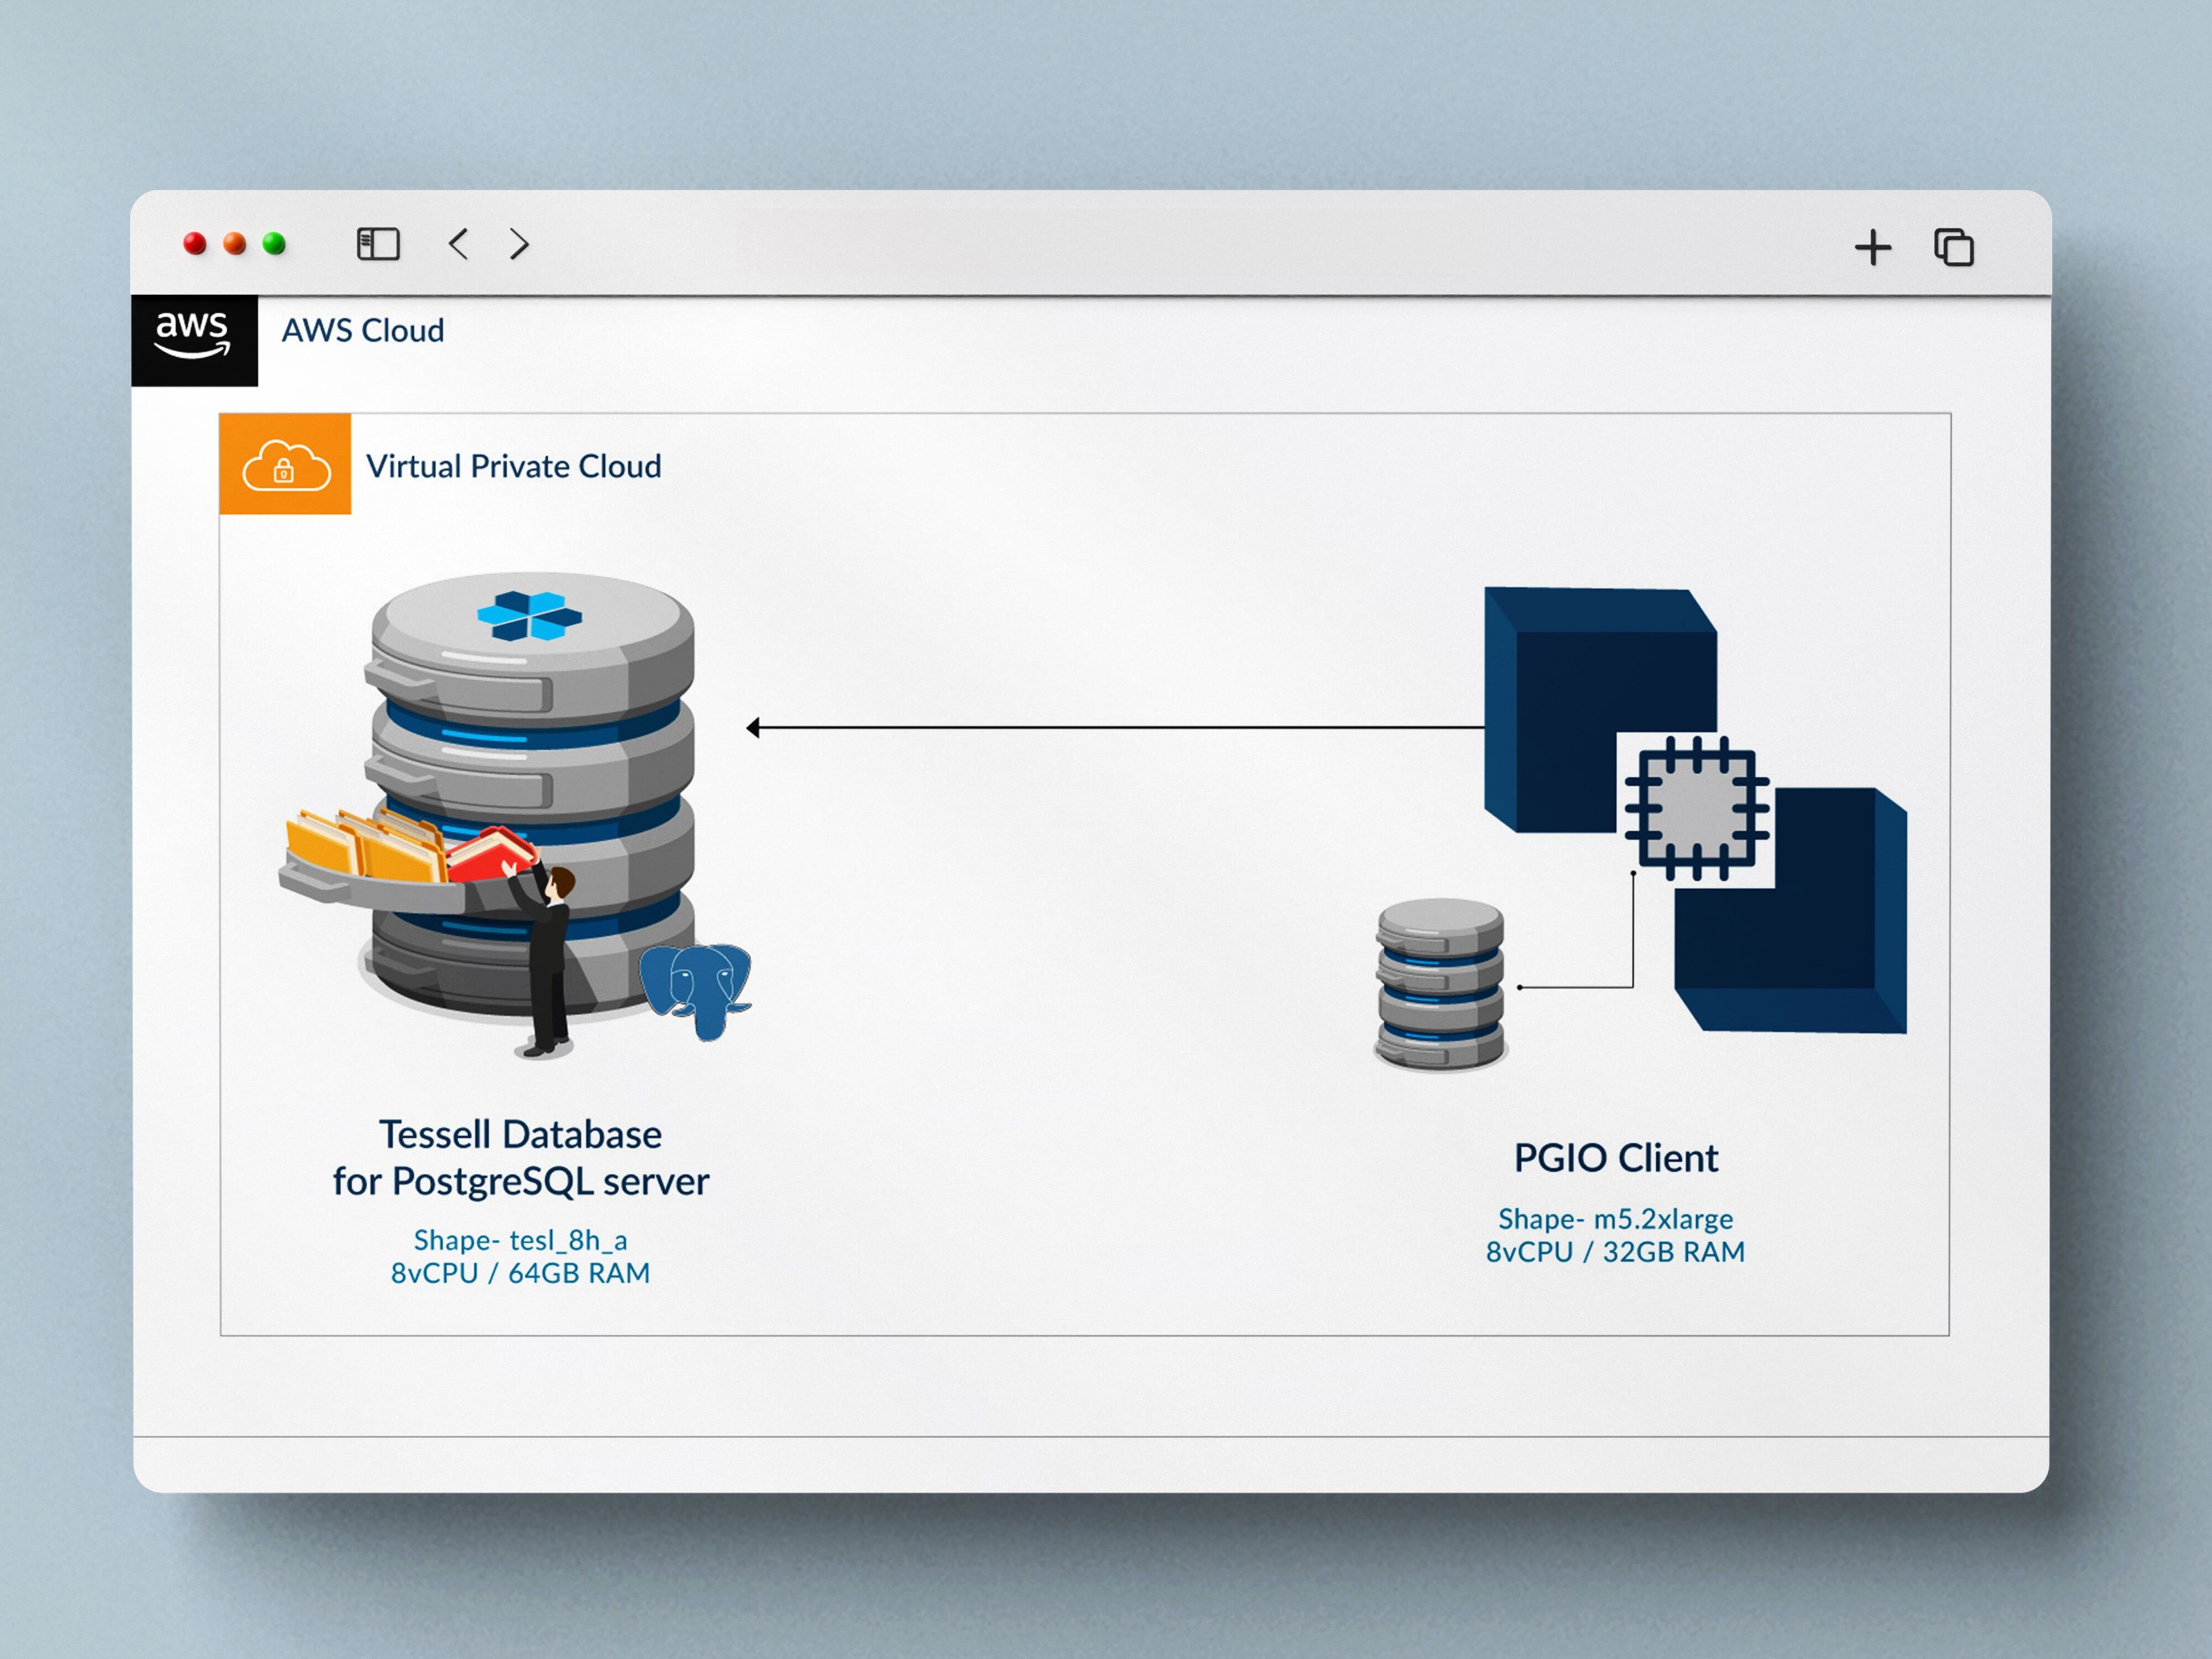
Task: Click the 'Shape- tesl_8h_a' text
Action: tap(521, 1241)
